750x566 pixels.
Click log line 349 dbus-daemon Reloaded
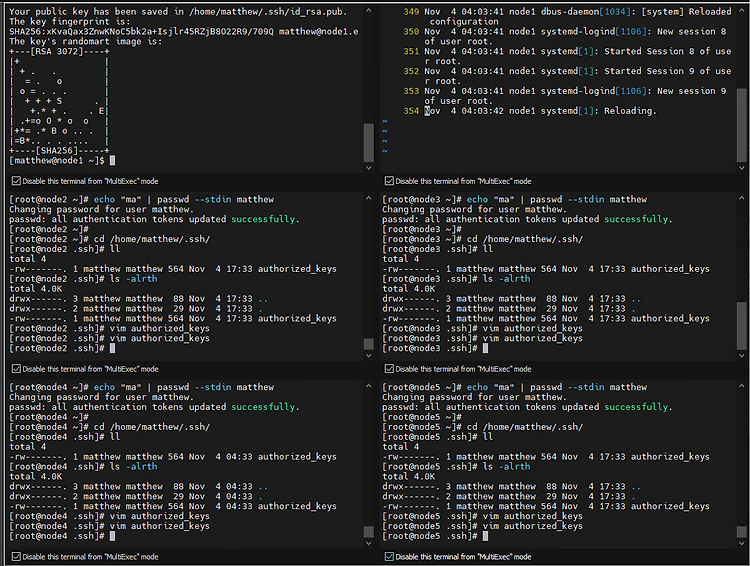[x=567, y=16]
